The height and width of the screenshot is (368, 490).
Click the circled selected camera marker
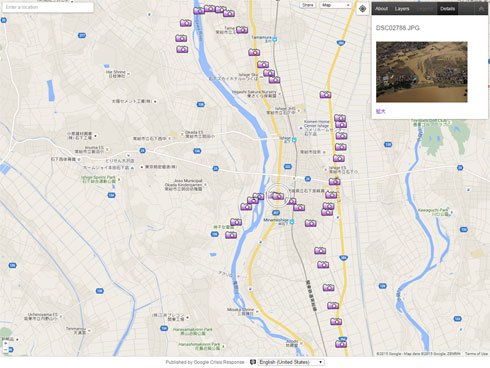[x=277, y=196]
